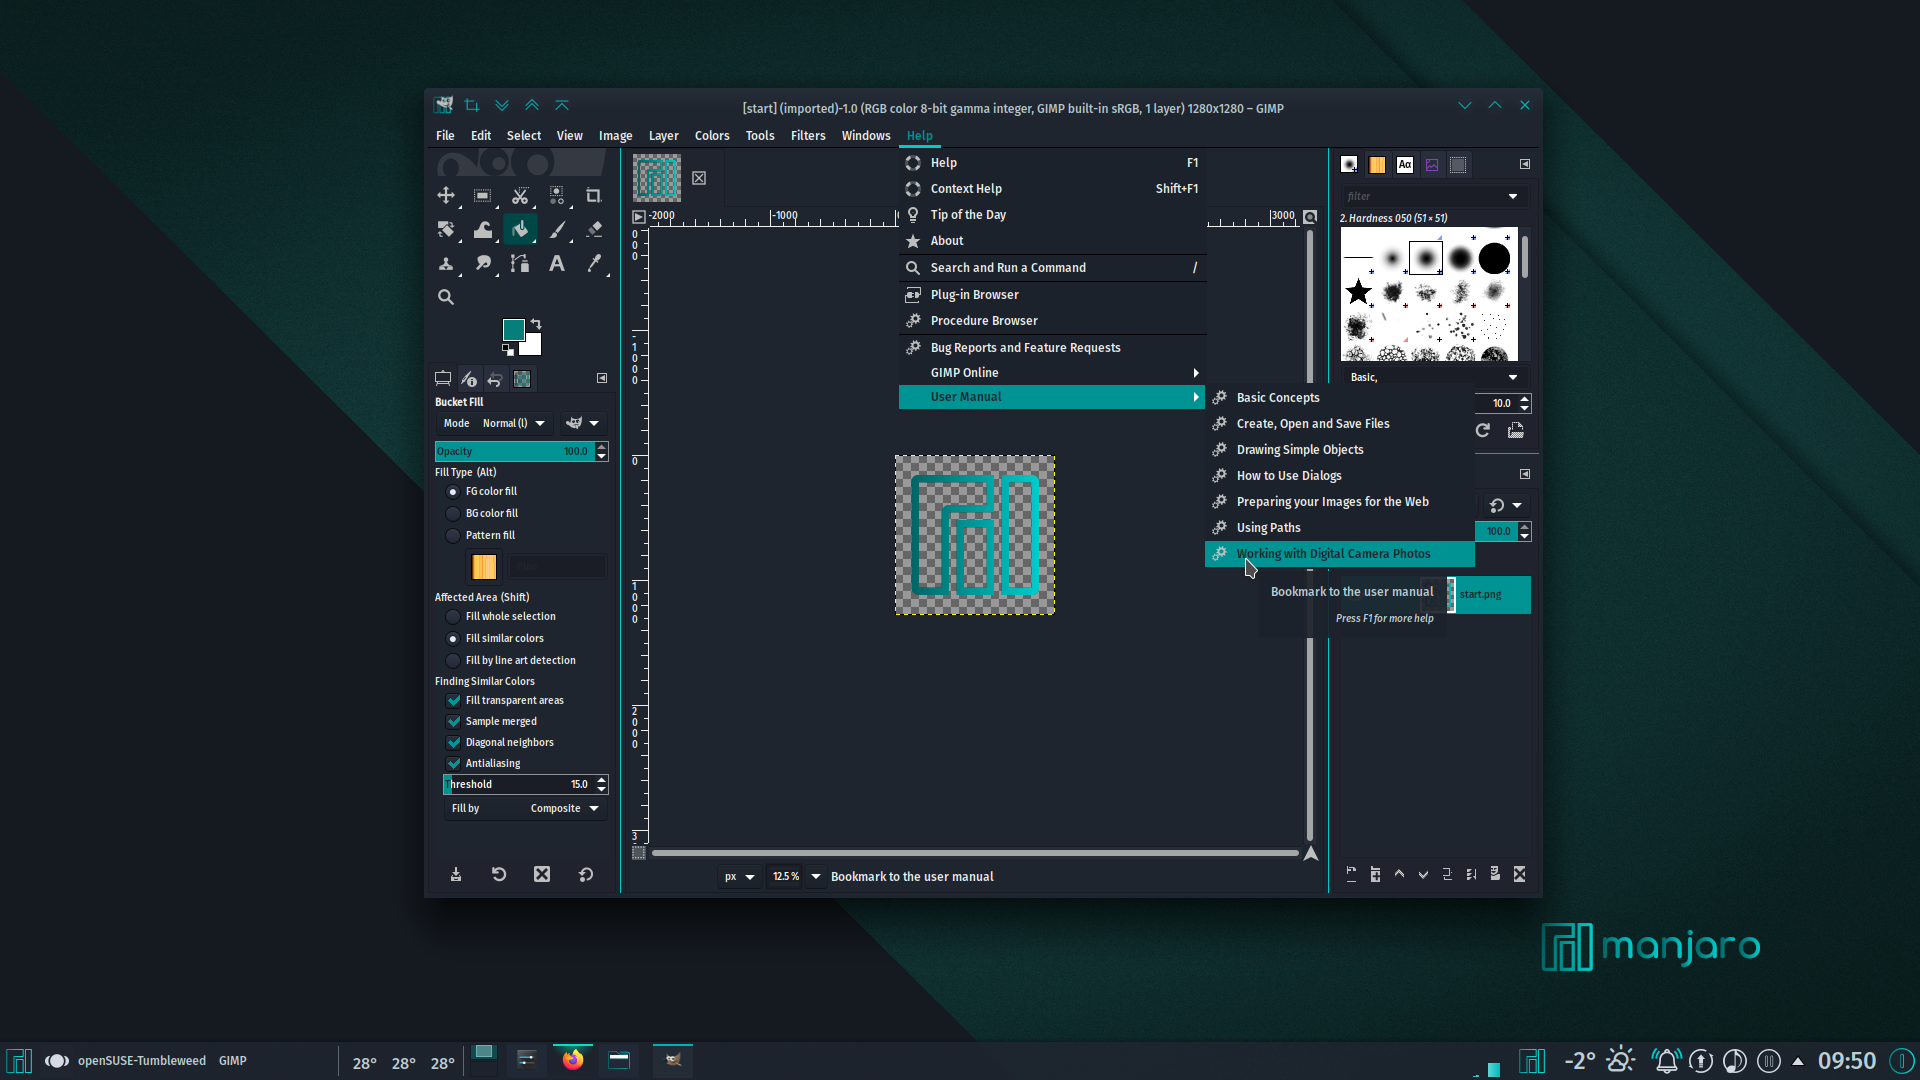Delete layer icon in layers panel
The width and height of the screenshot is (1920, 1080).
1519,874
